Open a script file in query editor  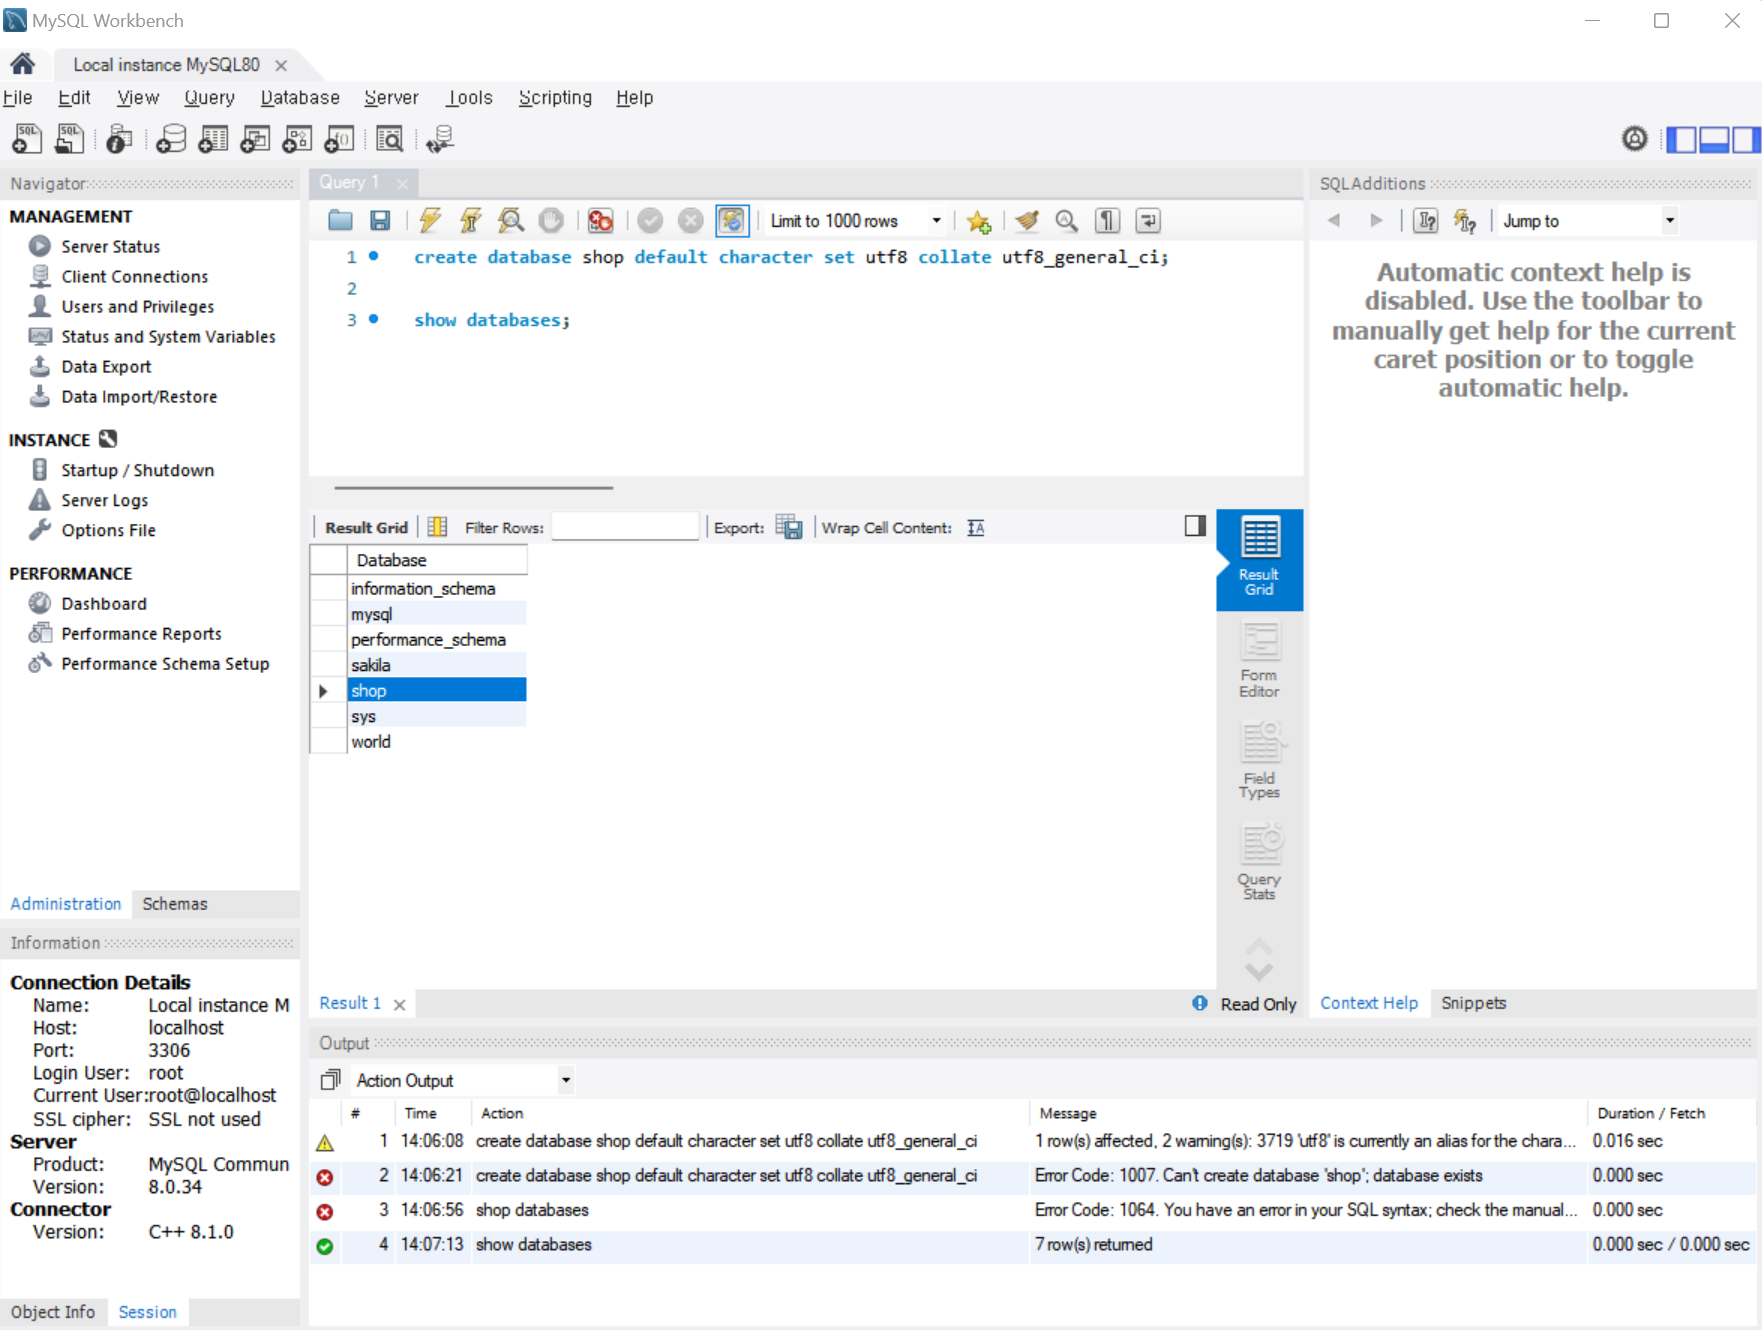tap(340, 221)
